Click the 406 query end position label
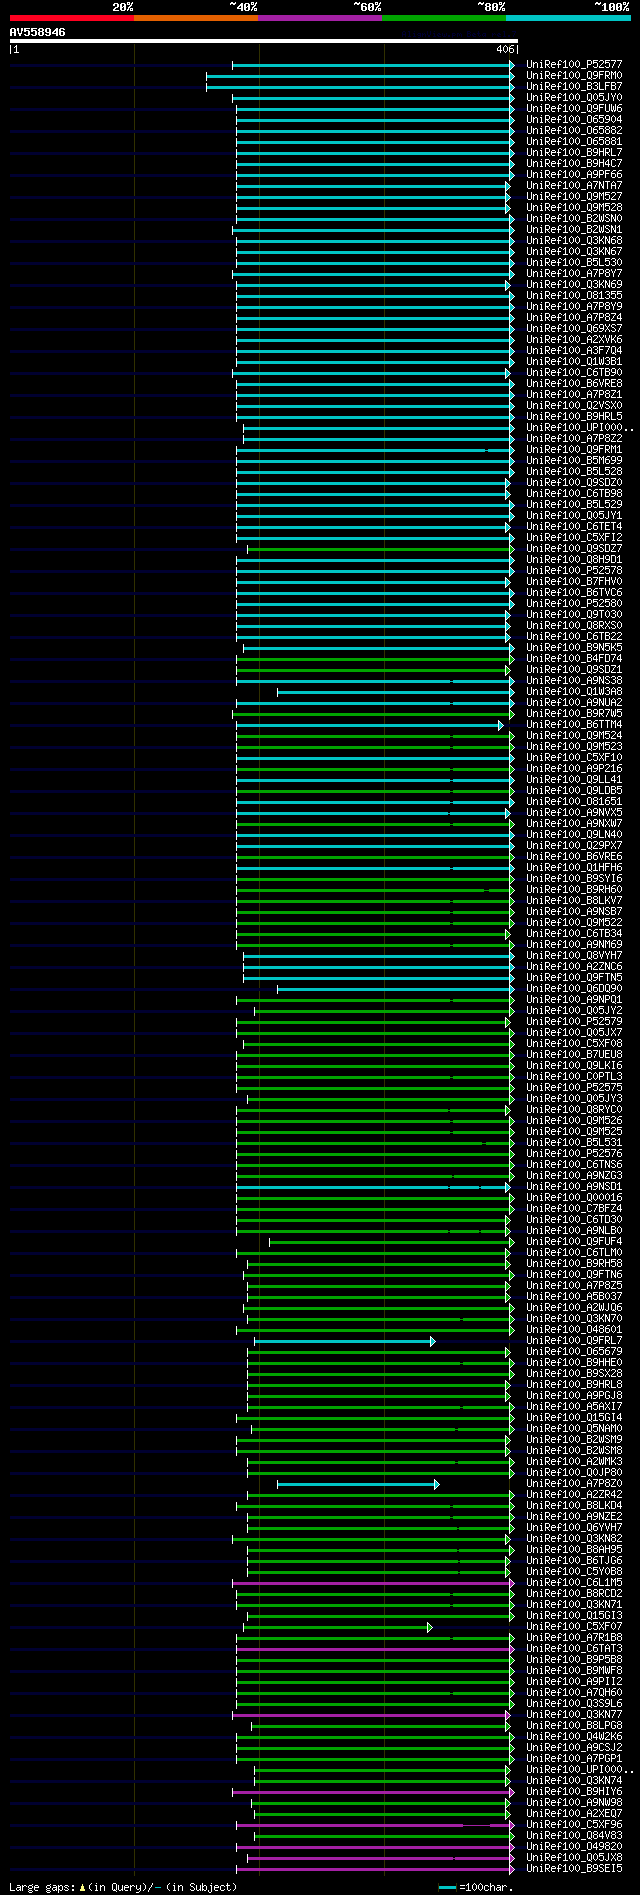Viewport: 640px width, 1895px height. tap(505, 49)
